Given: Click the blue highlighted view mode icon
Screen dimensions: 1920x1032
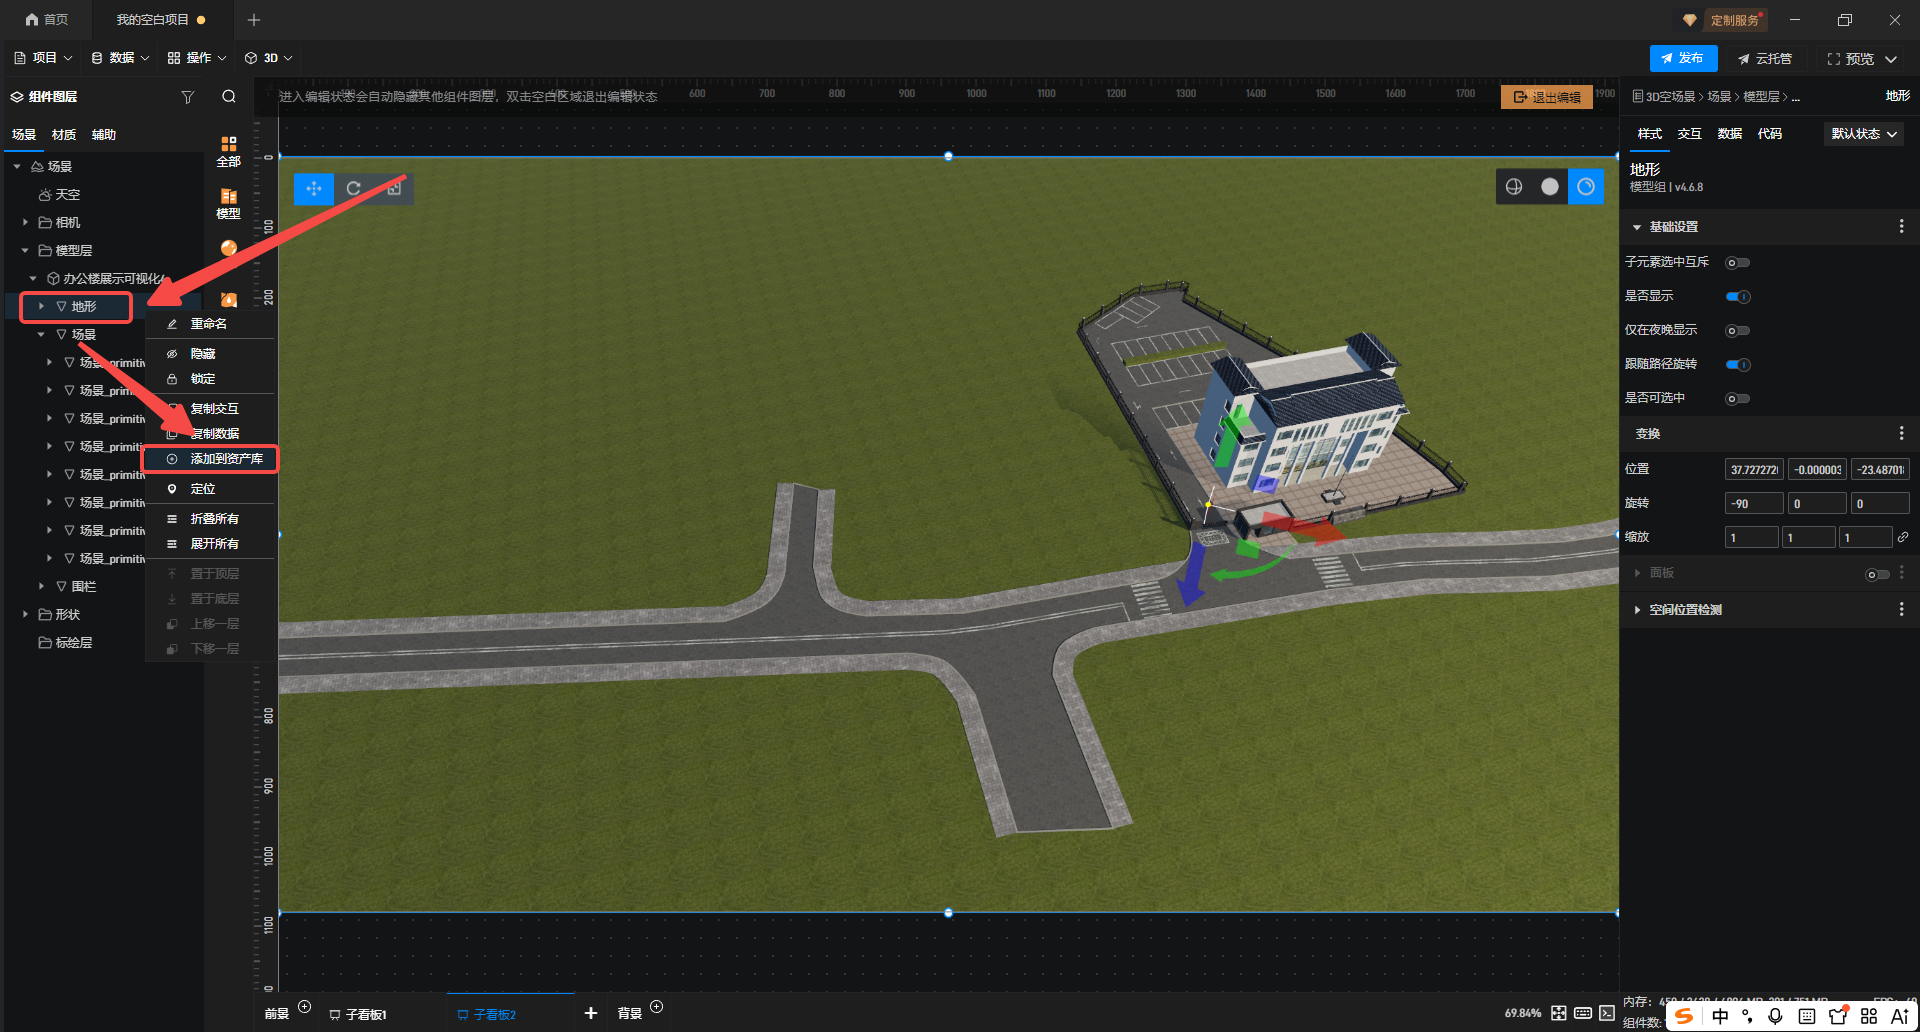Looking at the screenshot, I should click(x=1586, y=187).
